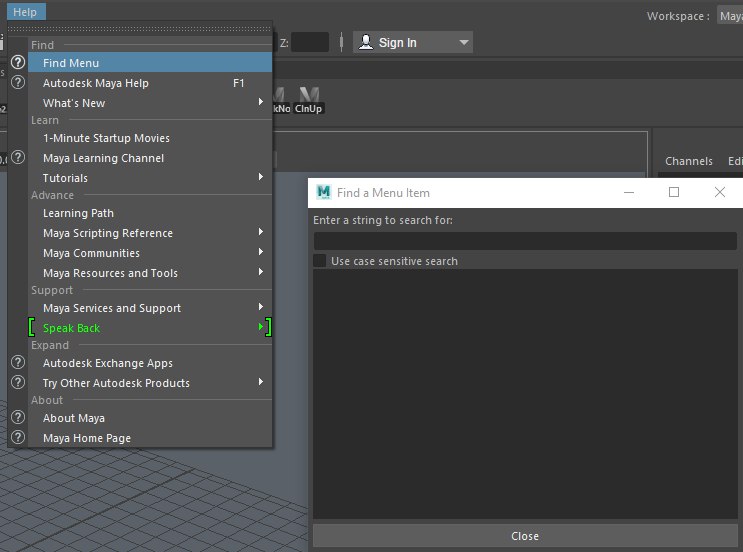Click the help icon beside Maya Learning Channel
Image resolution: width=743 pixels, height=552 pixels.
(x=18, y=157)
